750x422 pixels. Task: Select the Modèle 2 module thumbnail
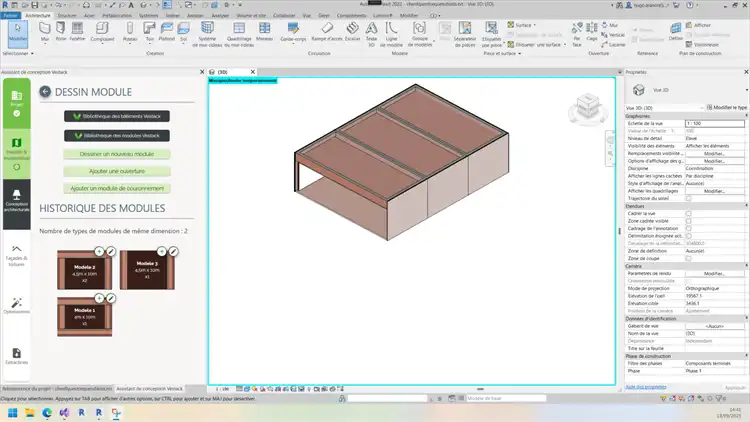(85, 270)
